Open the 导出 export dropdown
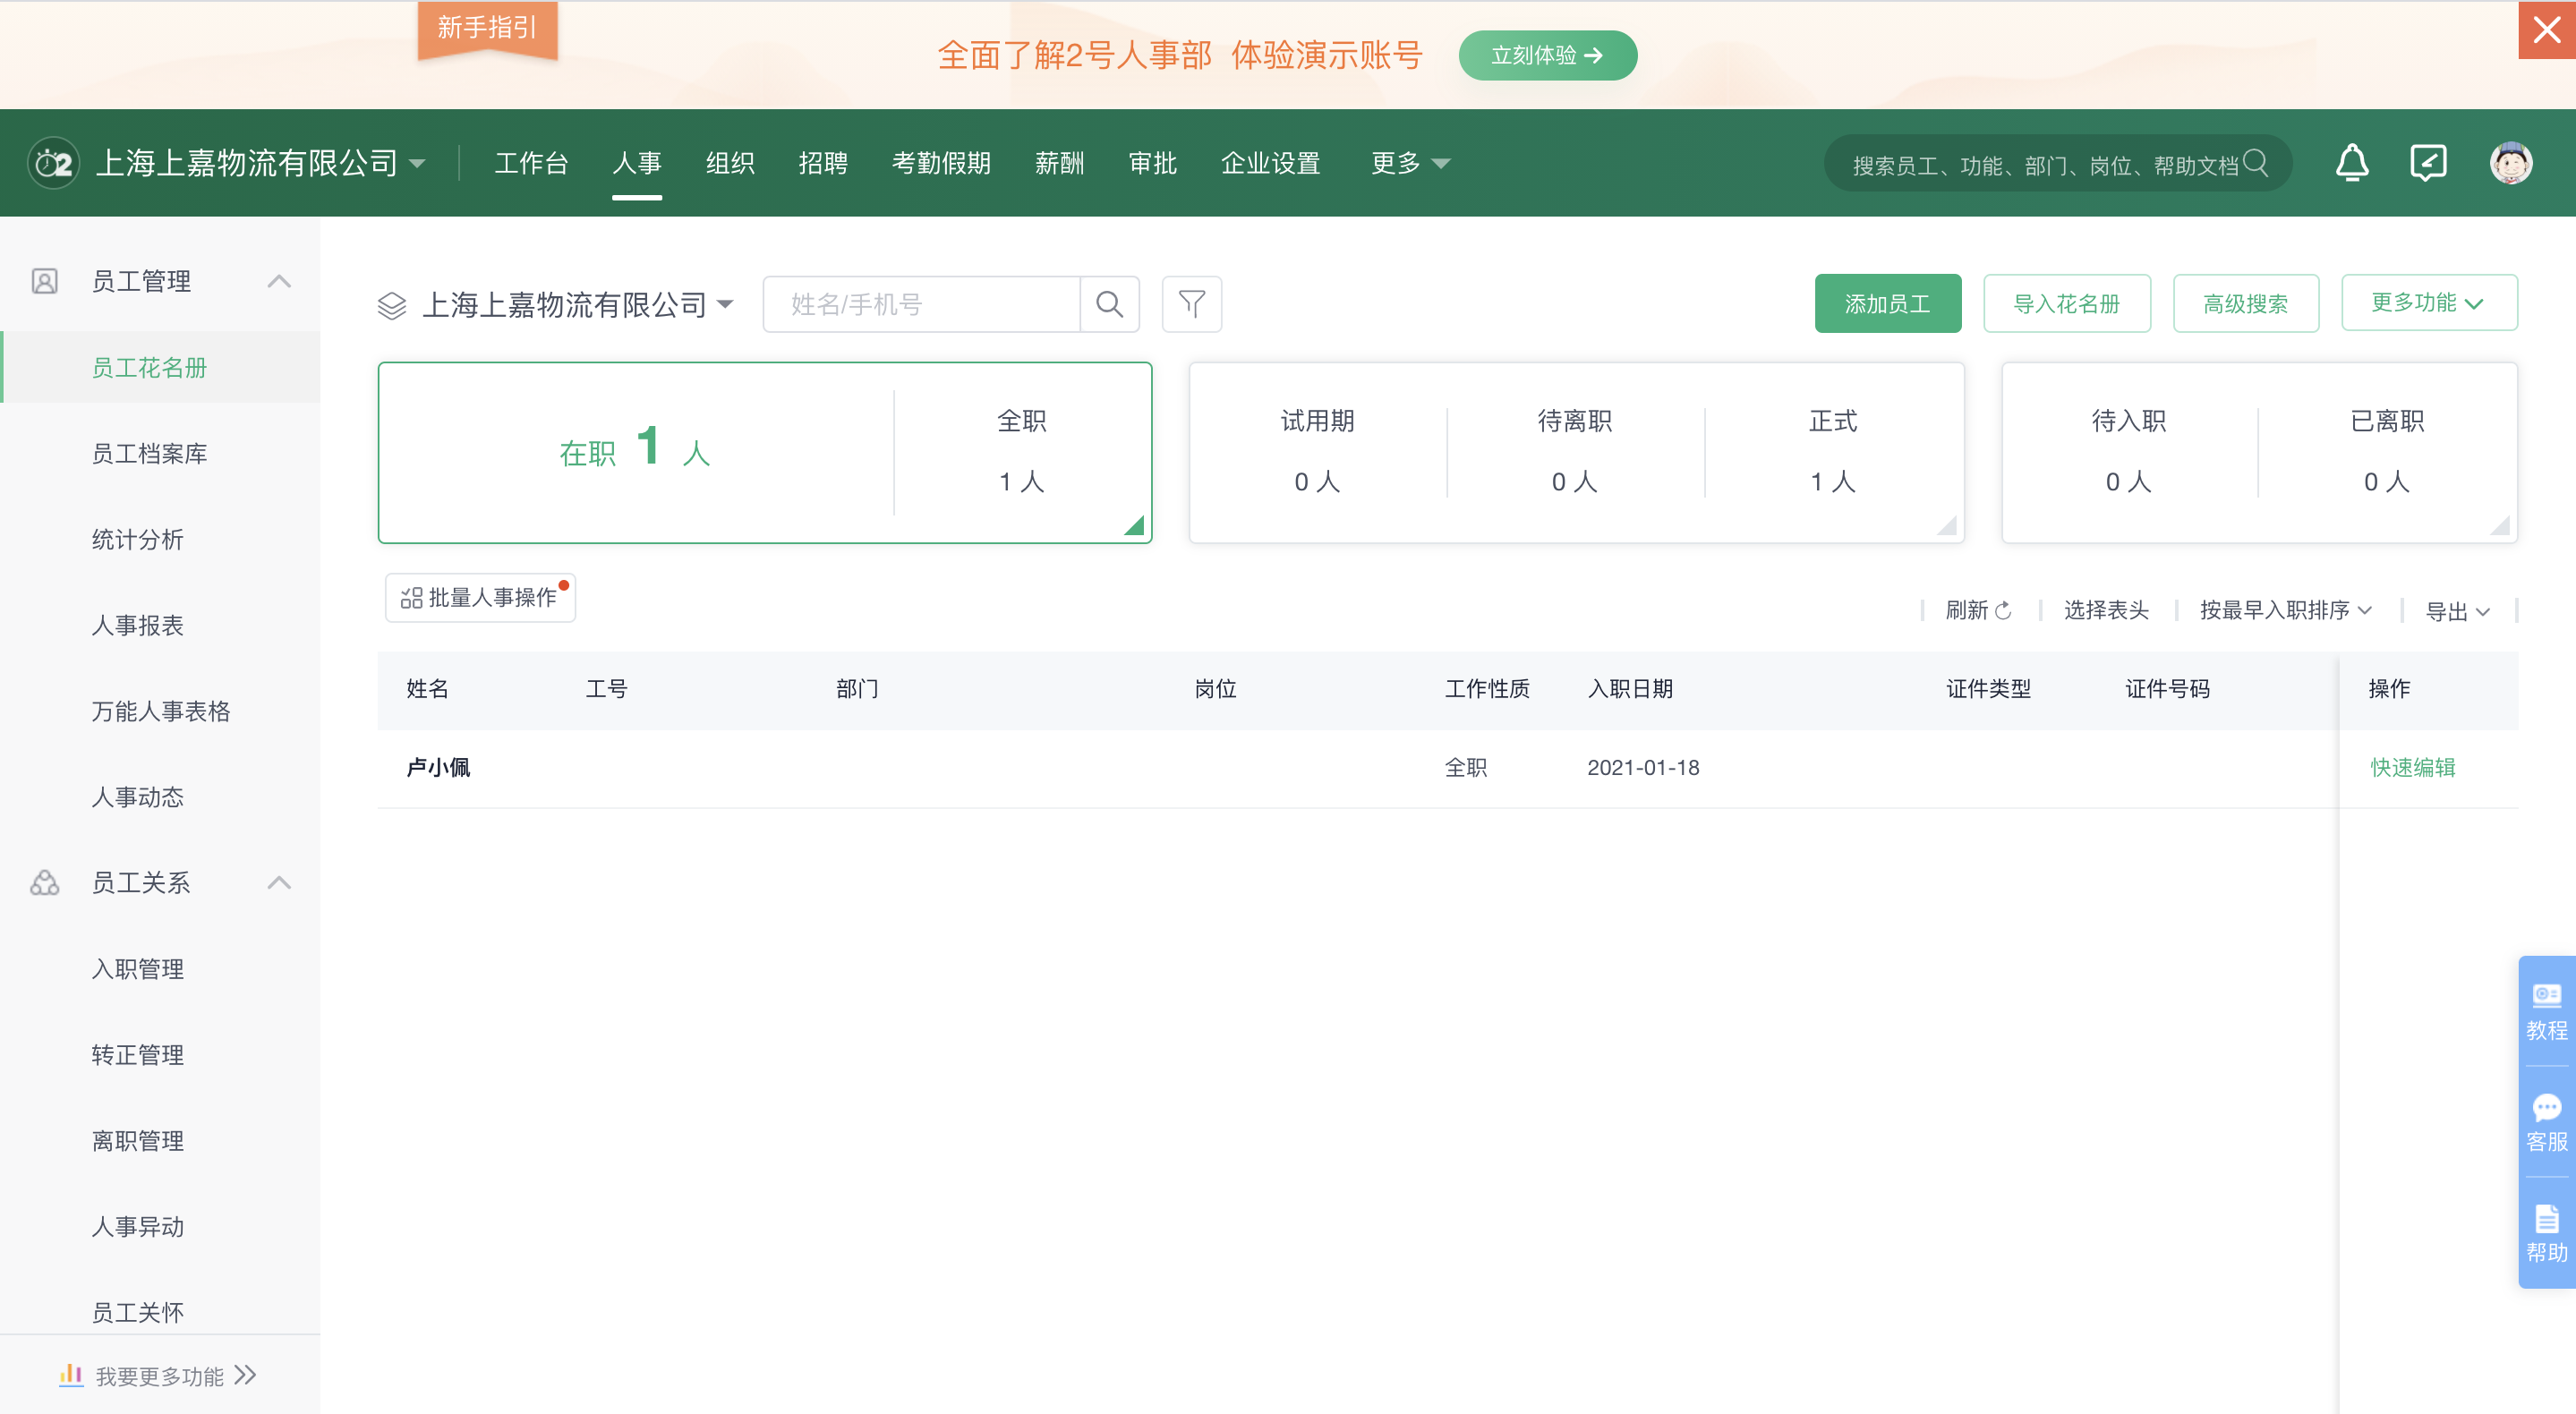The height and width of the screenshot is (1414, 2576). [2457, 611]
